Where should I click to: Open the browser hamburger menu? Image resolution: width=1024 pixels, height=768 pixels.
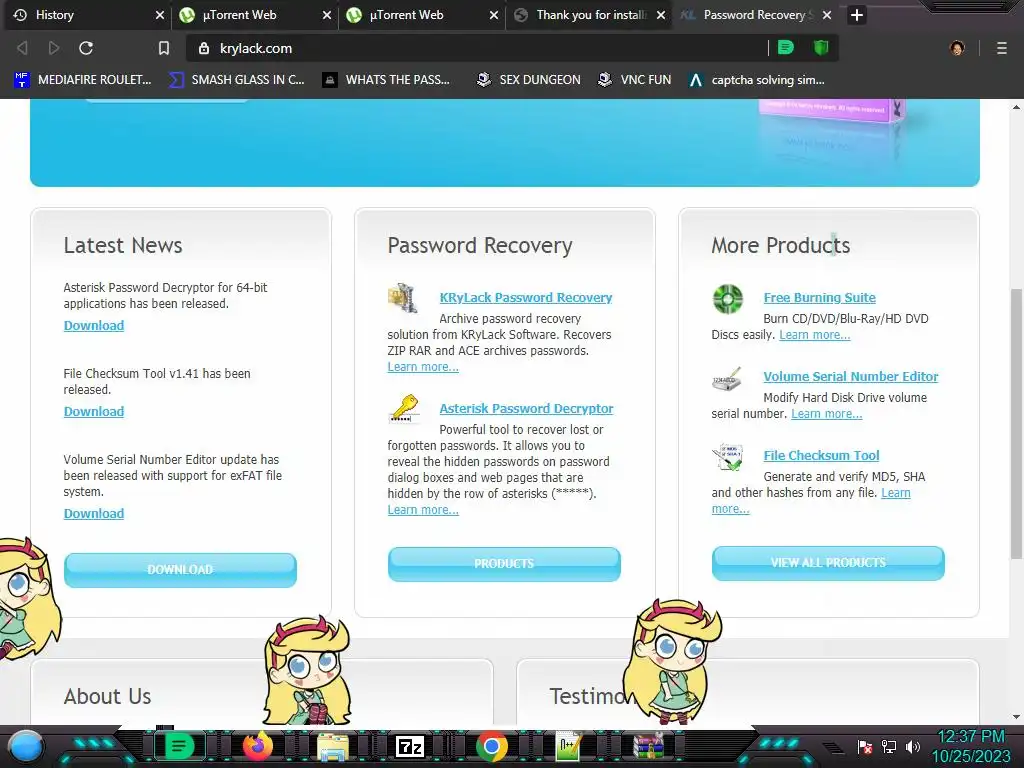[1002, 48]
